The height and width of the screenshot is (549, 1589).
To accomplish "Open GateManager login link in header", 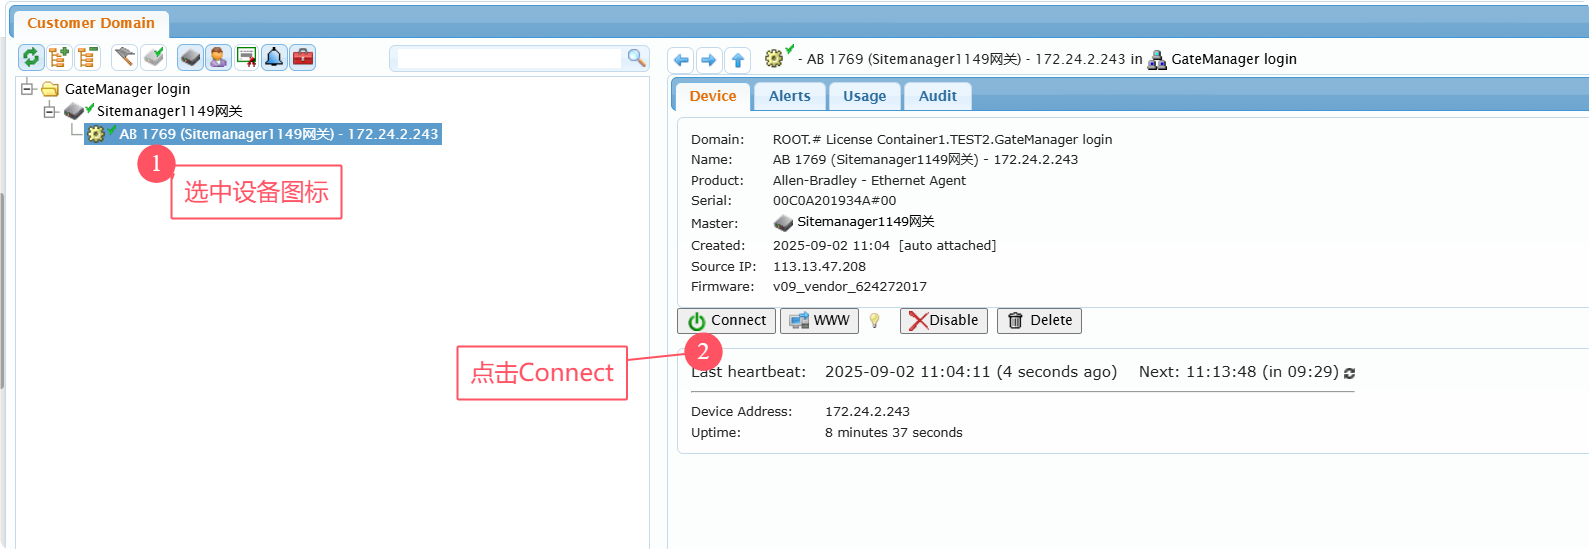I will [x=1234, y=59].
